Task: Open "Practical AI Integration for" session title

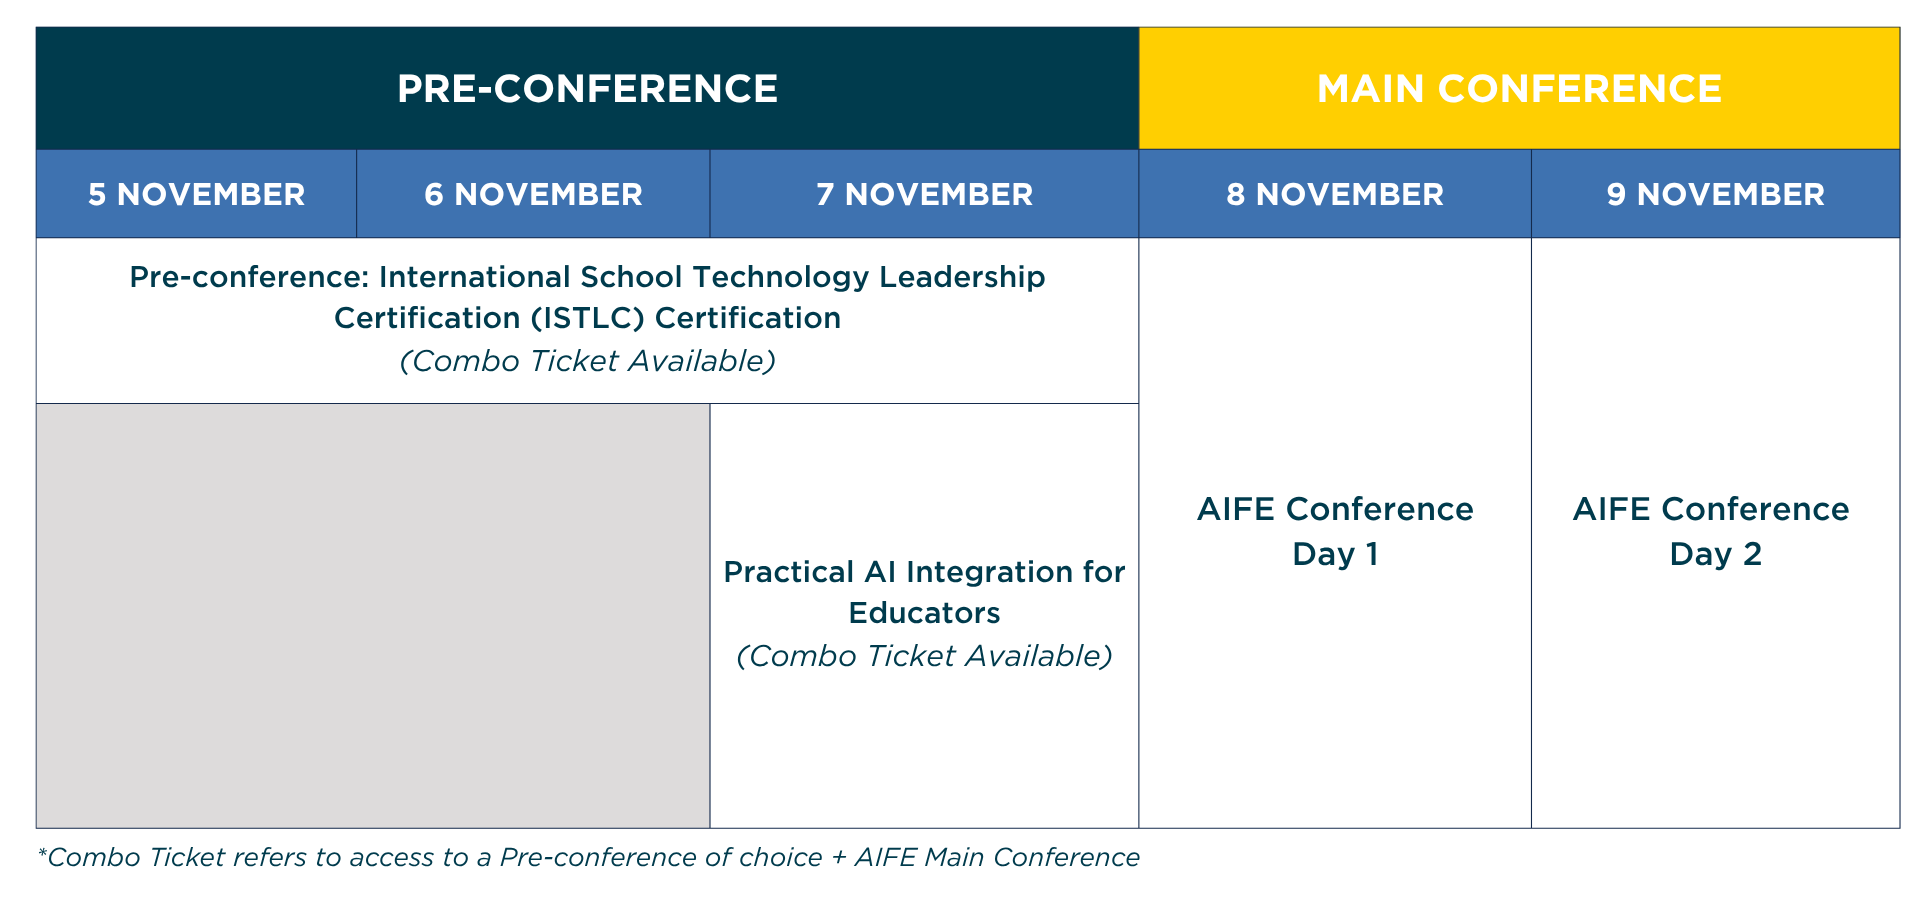Action: click(924, 572)
